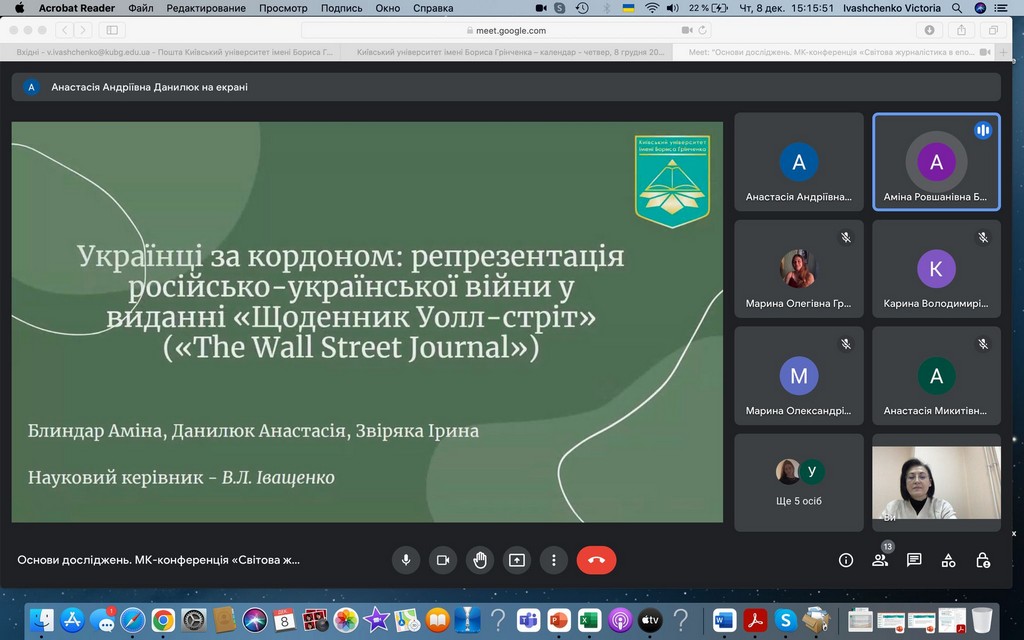This screenshot has height=640, width=1024.
Task: Open the chat panel
Action: (x=914, y=560)
